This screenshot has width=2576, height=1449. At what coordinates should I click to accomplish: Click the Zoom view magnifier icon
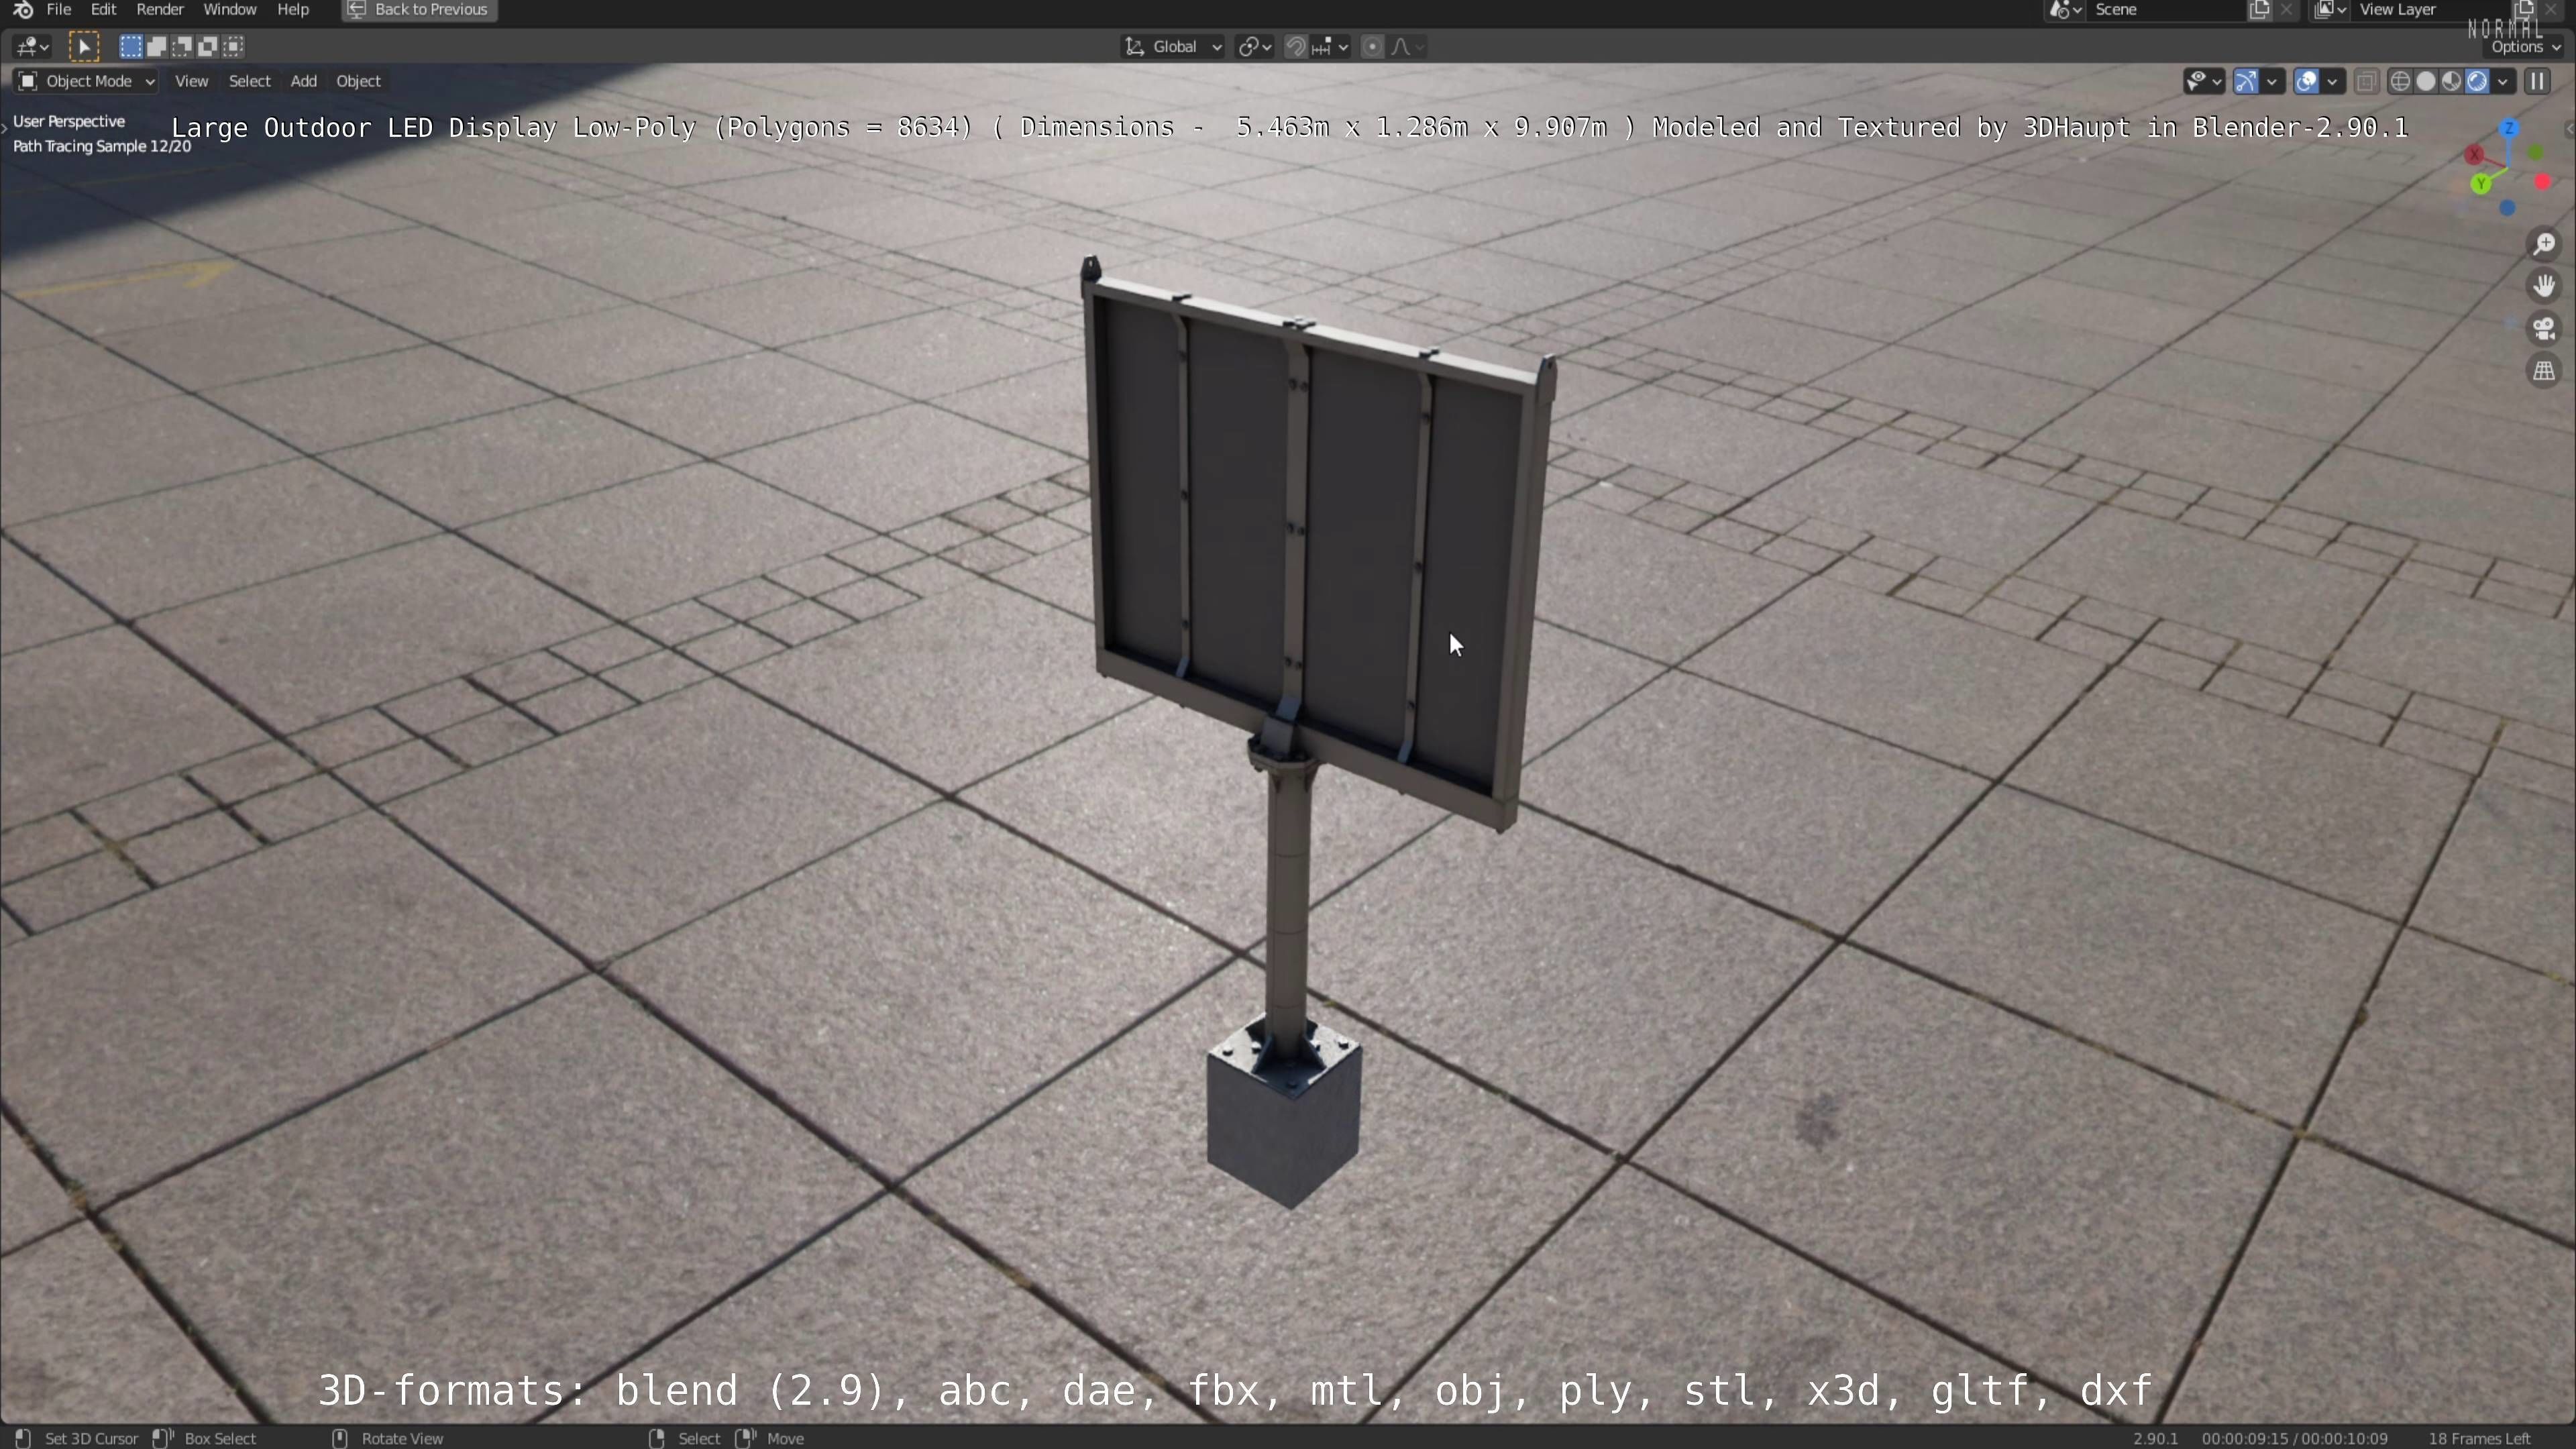point(2544,244)
